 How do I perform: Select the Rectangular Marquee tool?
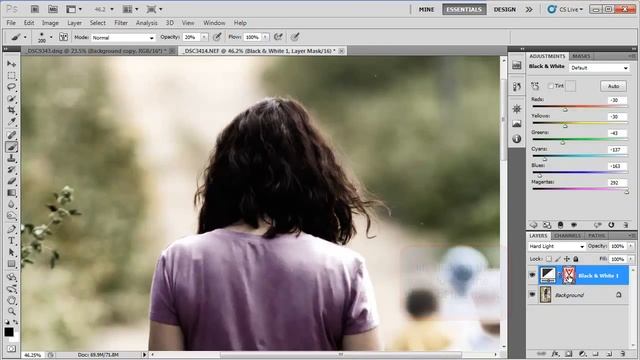coord(11,76)
